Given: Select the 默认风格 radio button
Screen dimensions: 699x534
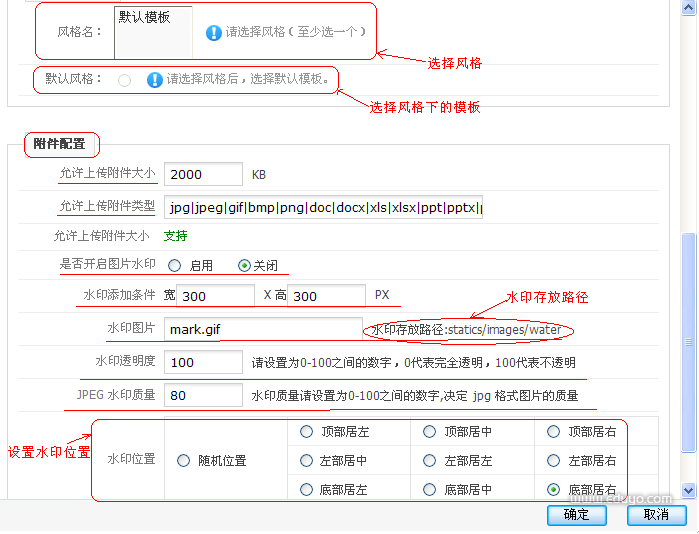Looking at the screenshot, I should point(124,80).
